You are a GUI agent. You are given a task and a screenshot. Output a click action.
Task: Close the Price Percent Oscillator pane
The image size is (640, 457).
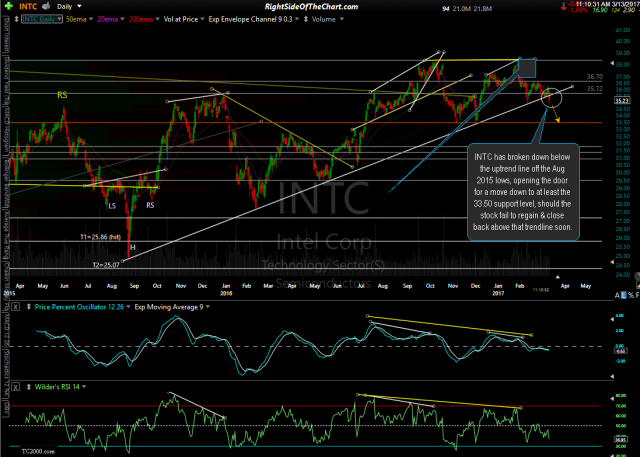[15, 306]
